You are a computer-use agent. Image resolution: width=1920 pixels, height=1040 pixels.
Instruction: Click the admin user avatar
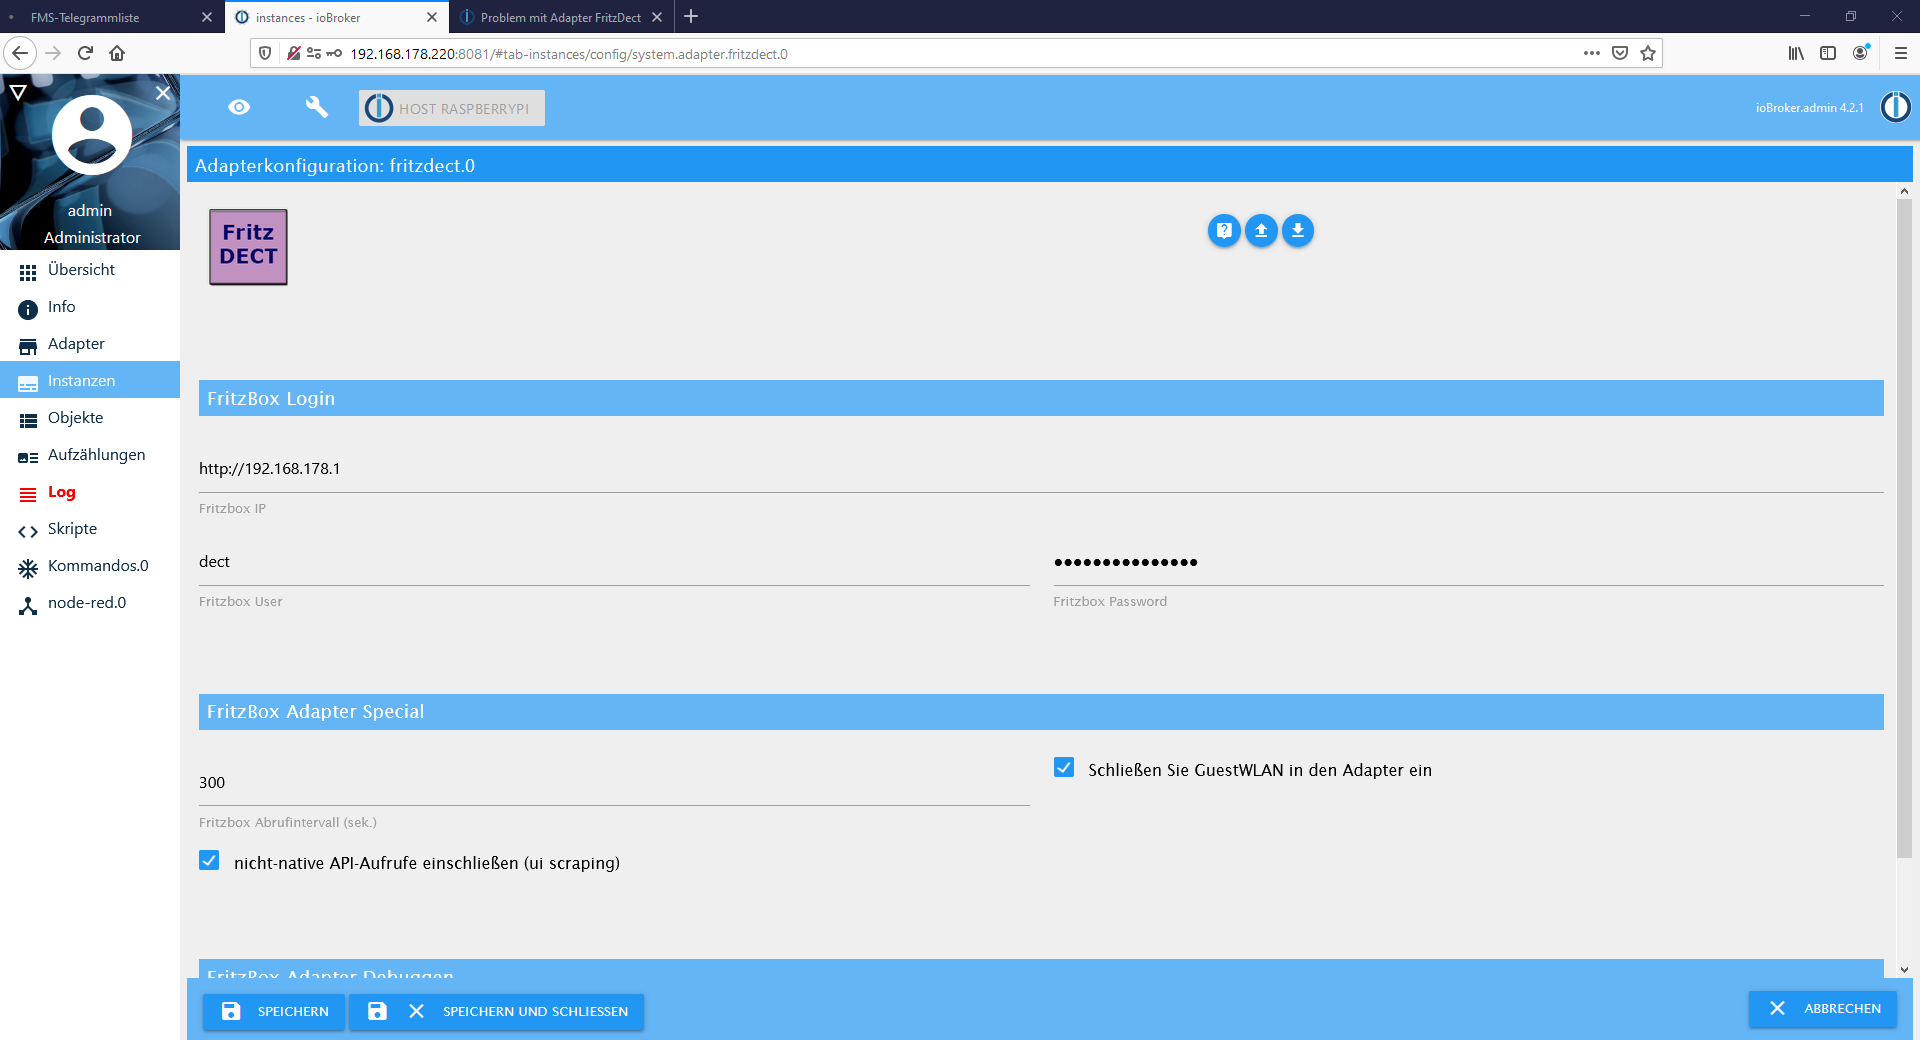(x=92, y=135)
